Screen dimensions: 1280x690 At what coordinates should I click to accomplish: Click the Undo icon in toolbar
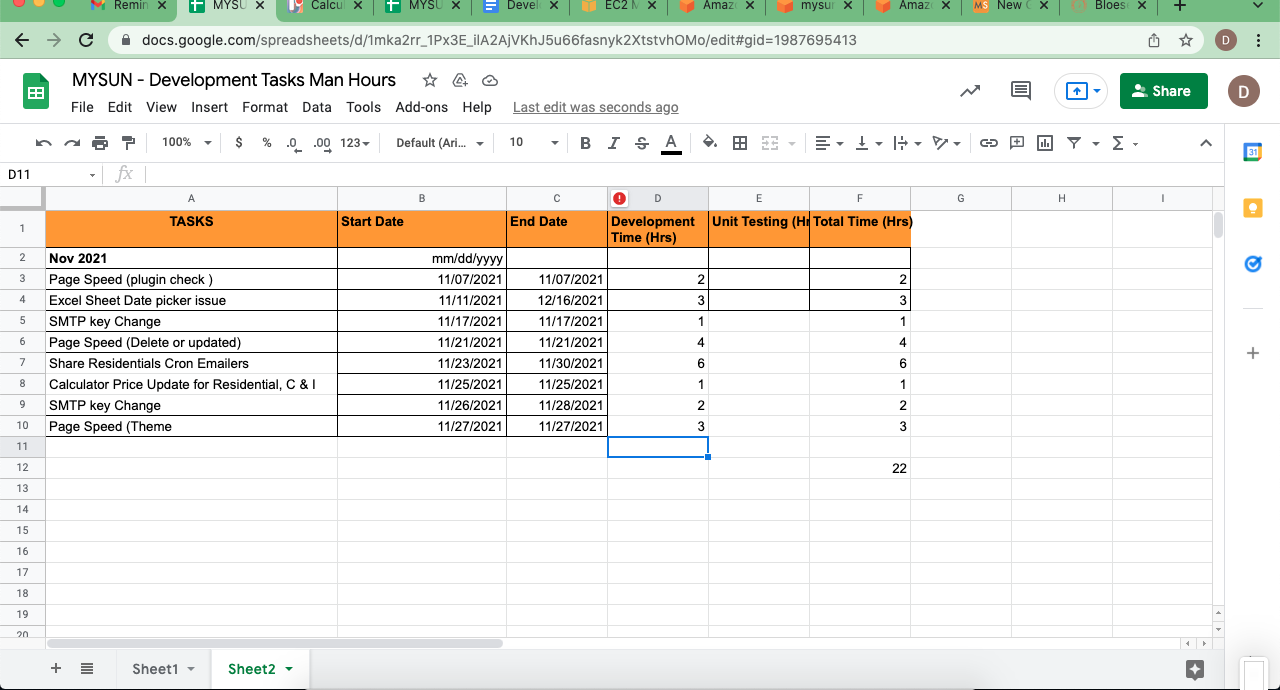43,143
